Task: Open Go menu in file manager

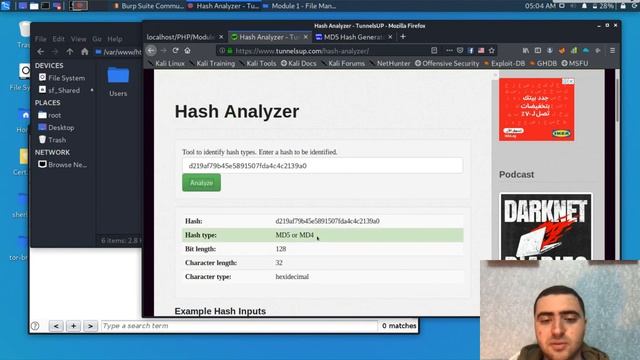Action: 97,39
